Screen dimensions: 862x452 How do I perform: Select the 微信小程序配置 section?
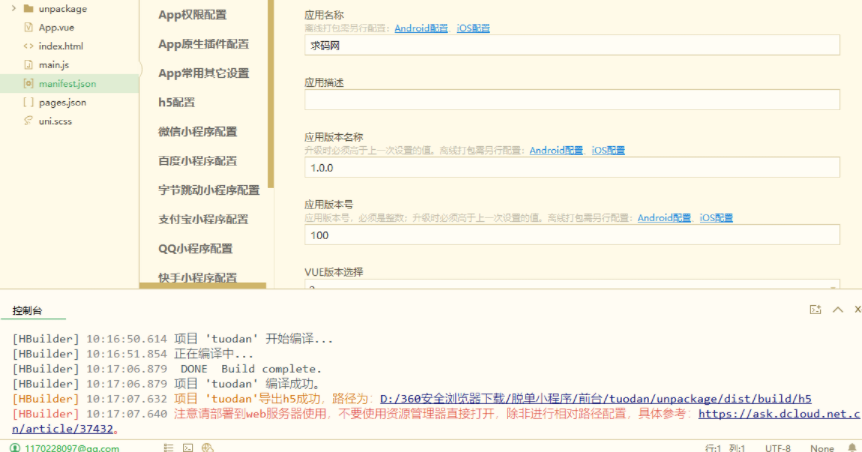click(x=197, y=131)
